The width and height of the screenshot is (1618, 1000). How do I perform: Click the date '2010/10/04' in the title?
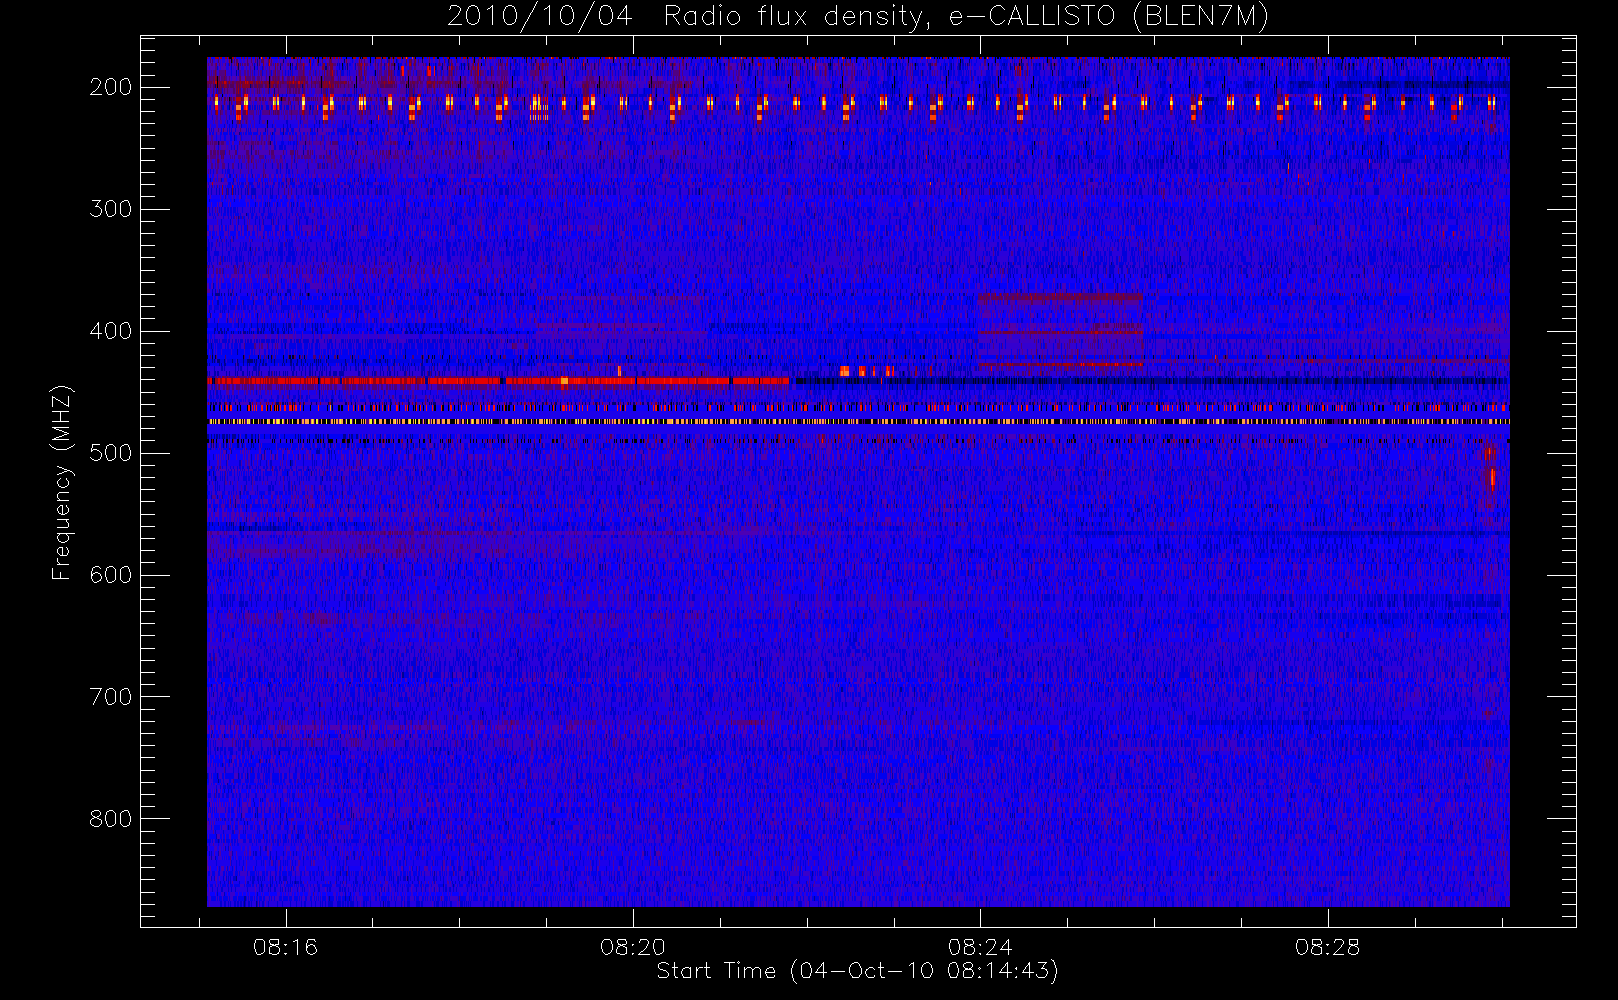click(540, 16)
